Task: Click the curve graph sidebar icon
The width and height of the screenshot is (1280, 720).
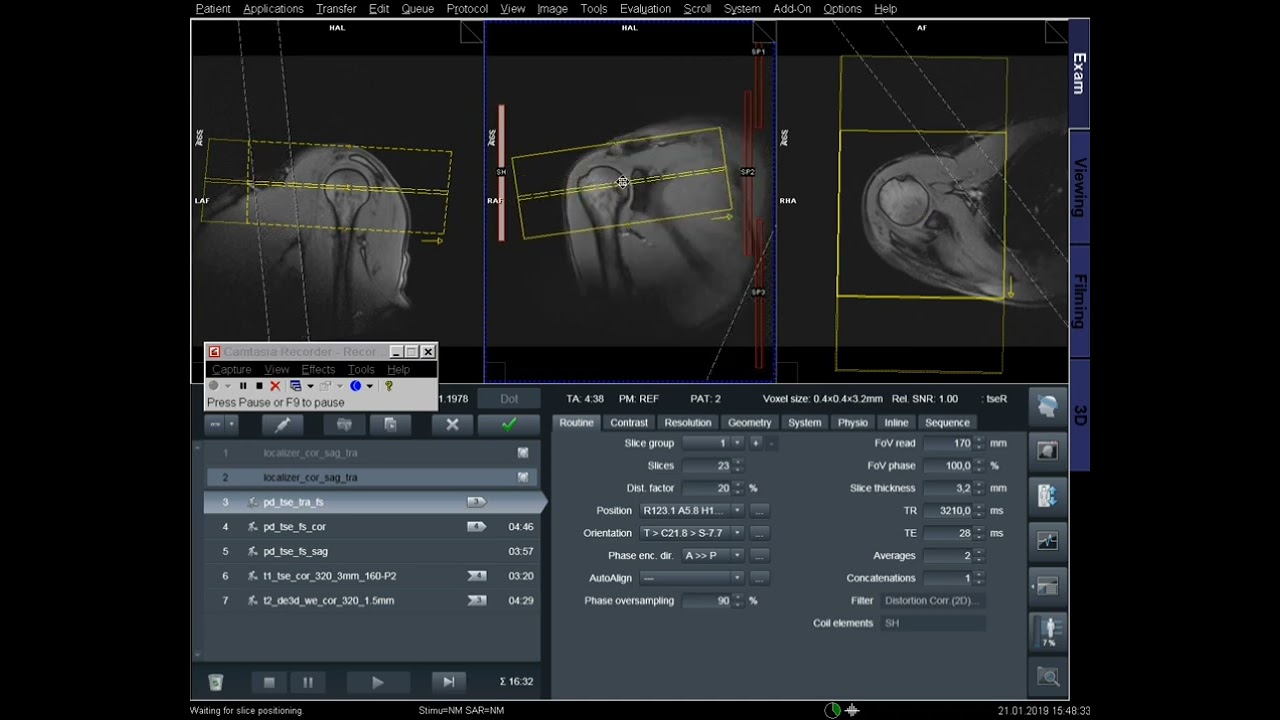Action: pyautogui.click(x=1047, y=541)
